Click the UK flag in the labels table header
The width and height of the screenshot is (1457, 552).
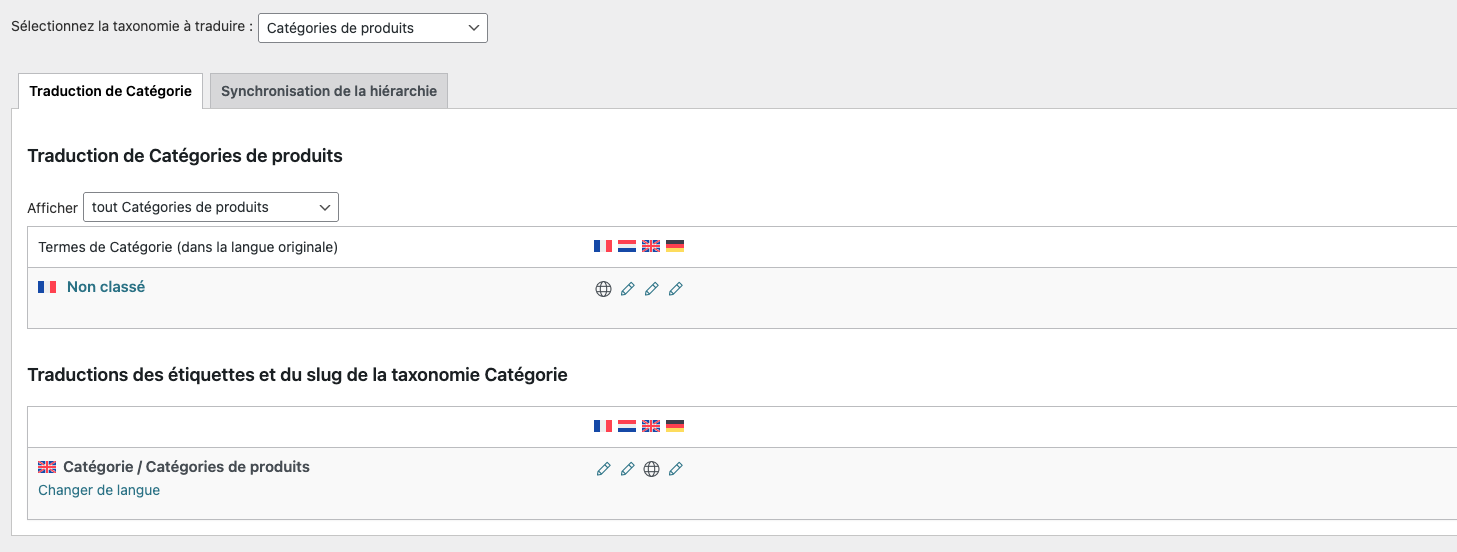pos(651,426)
